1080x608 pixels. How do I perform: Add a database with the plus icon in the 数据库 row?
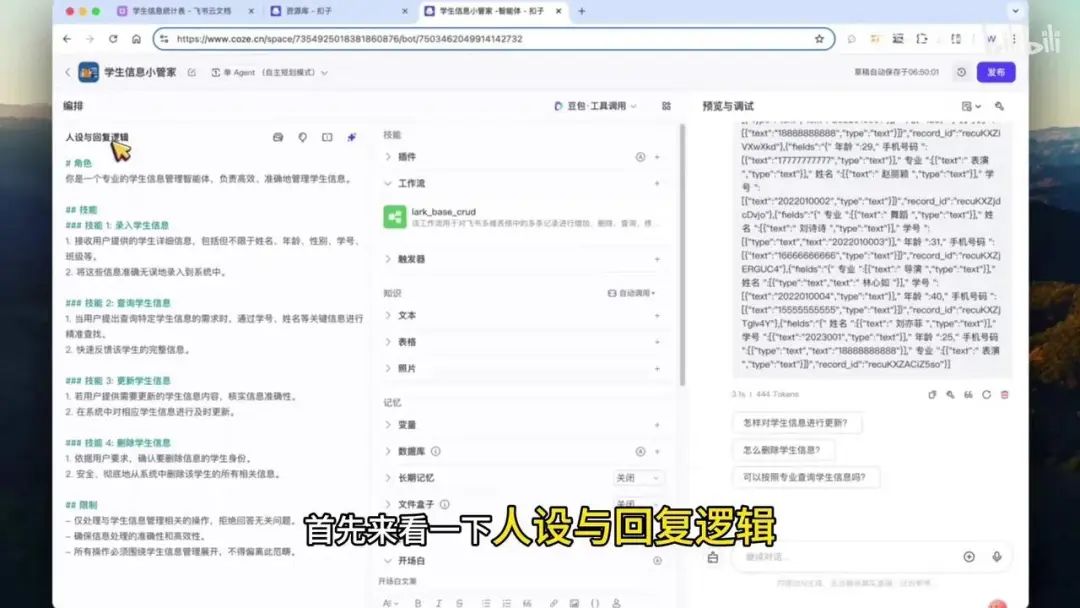(x=657, y=452)
